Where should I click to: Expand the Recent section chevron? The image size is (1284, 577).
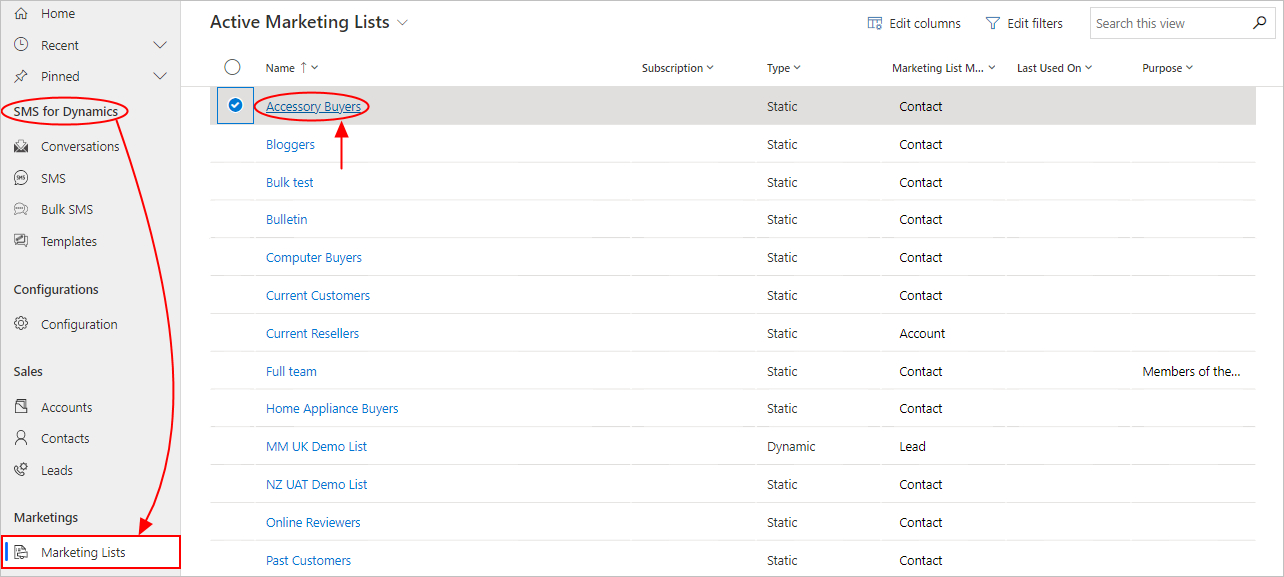[x=160, y=45]
